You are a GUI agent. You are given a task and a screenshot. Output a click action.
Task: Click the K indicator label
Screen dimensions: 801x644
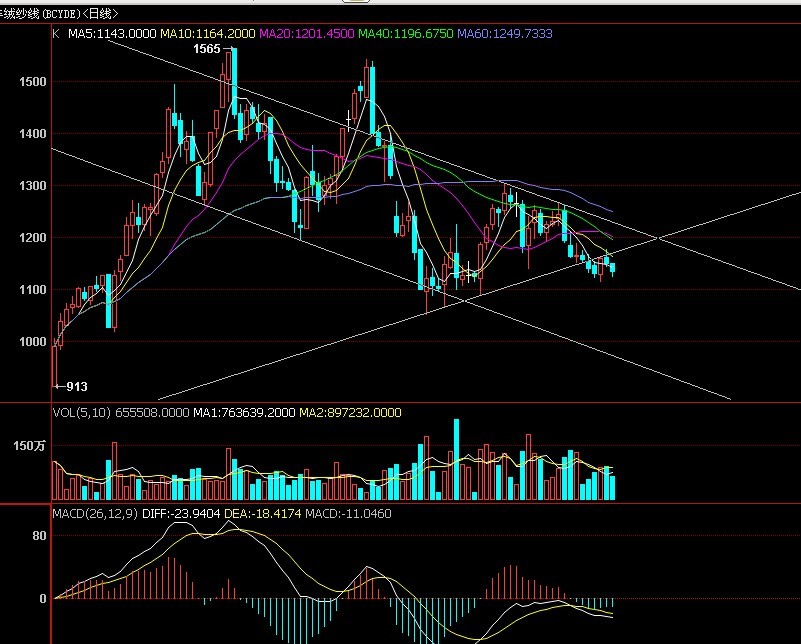tap(56, 34)
